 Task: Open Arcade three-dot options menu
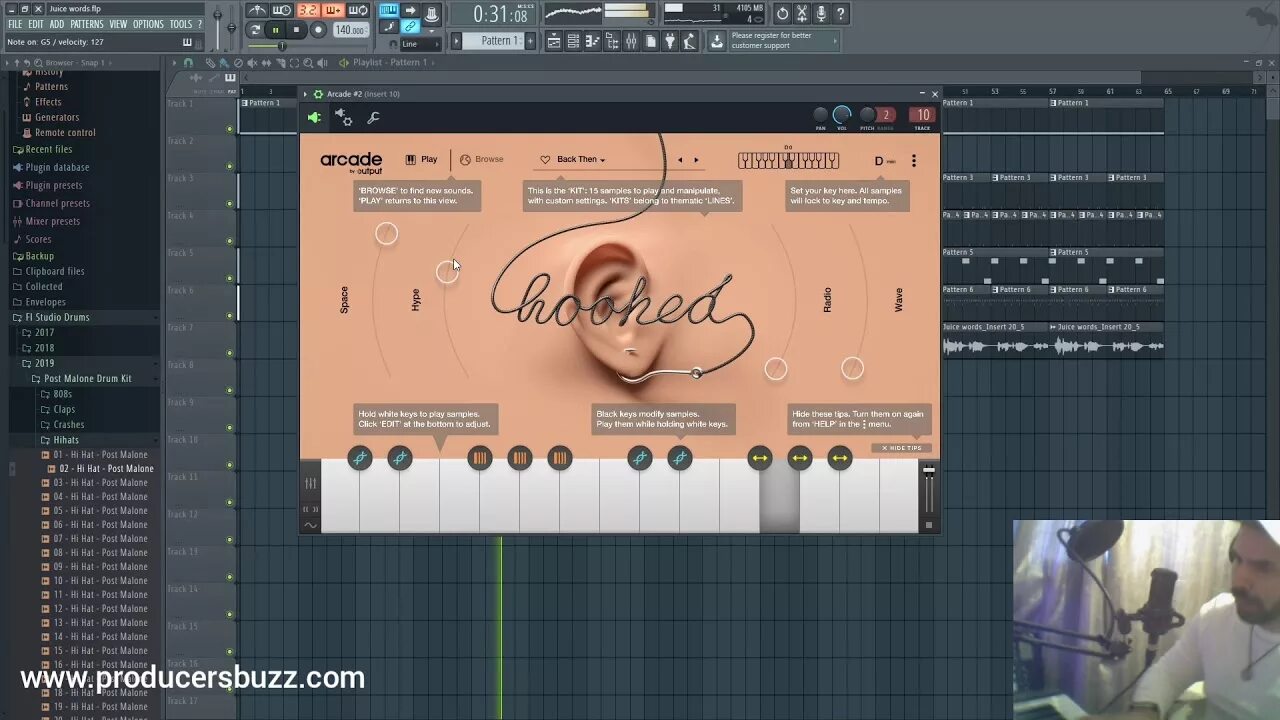point(913,161)
